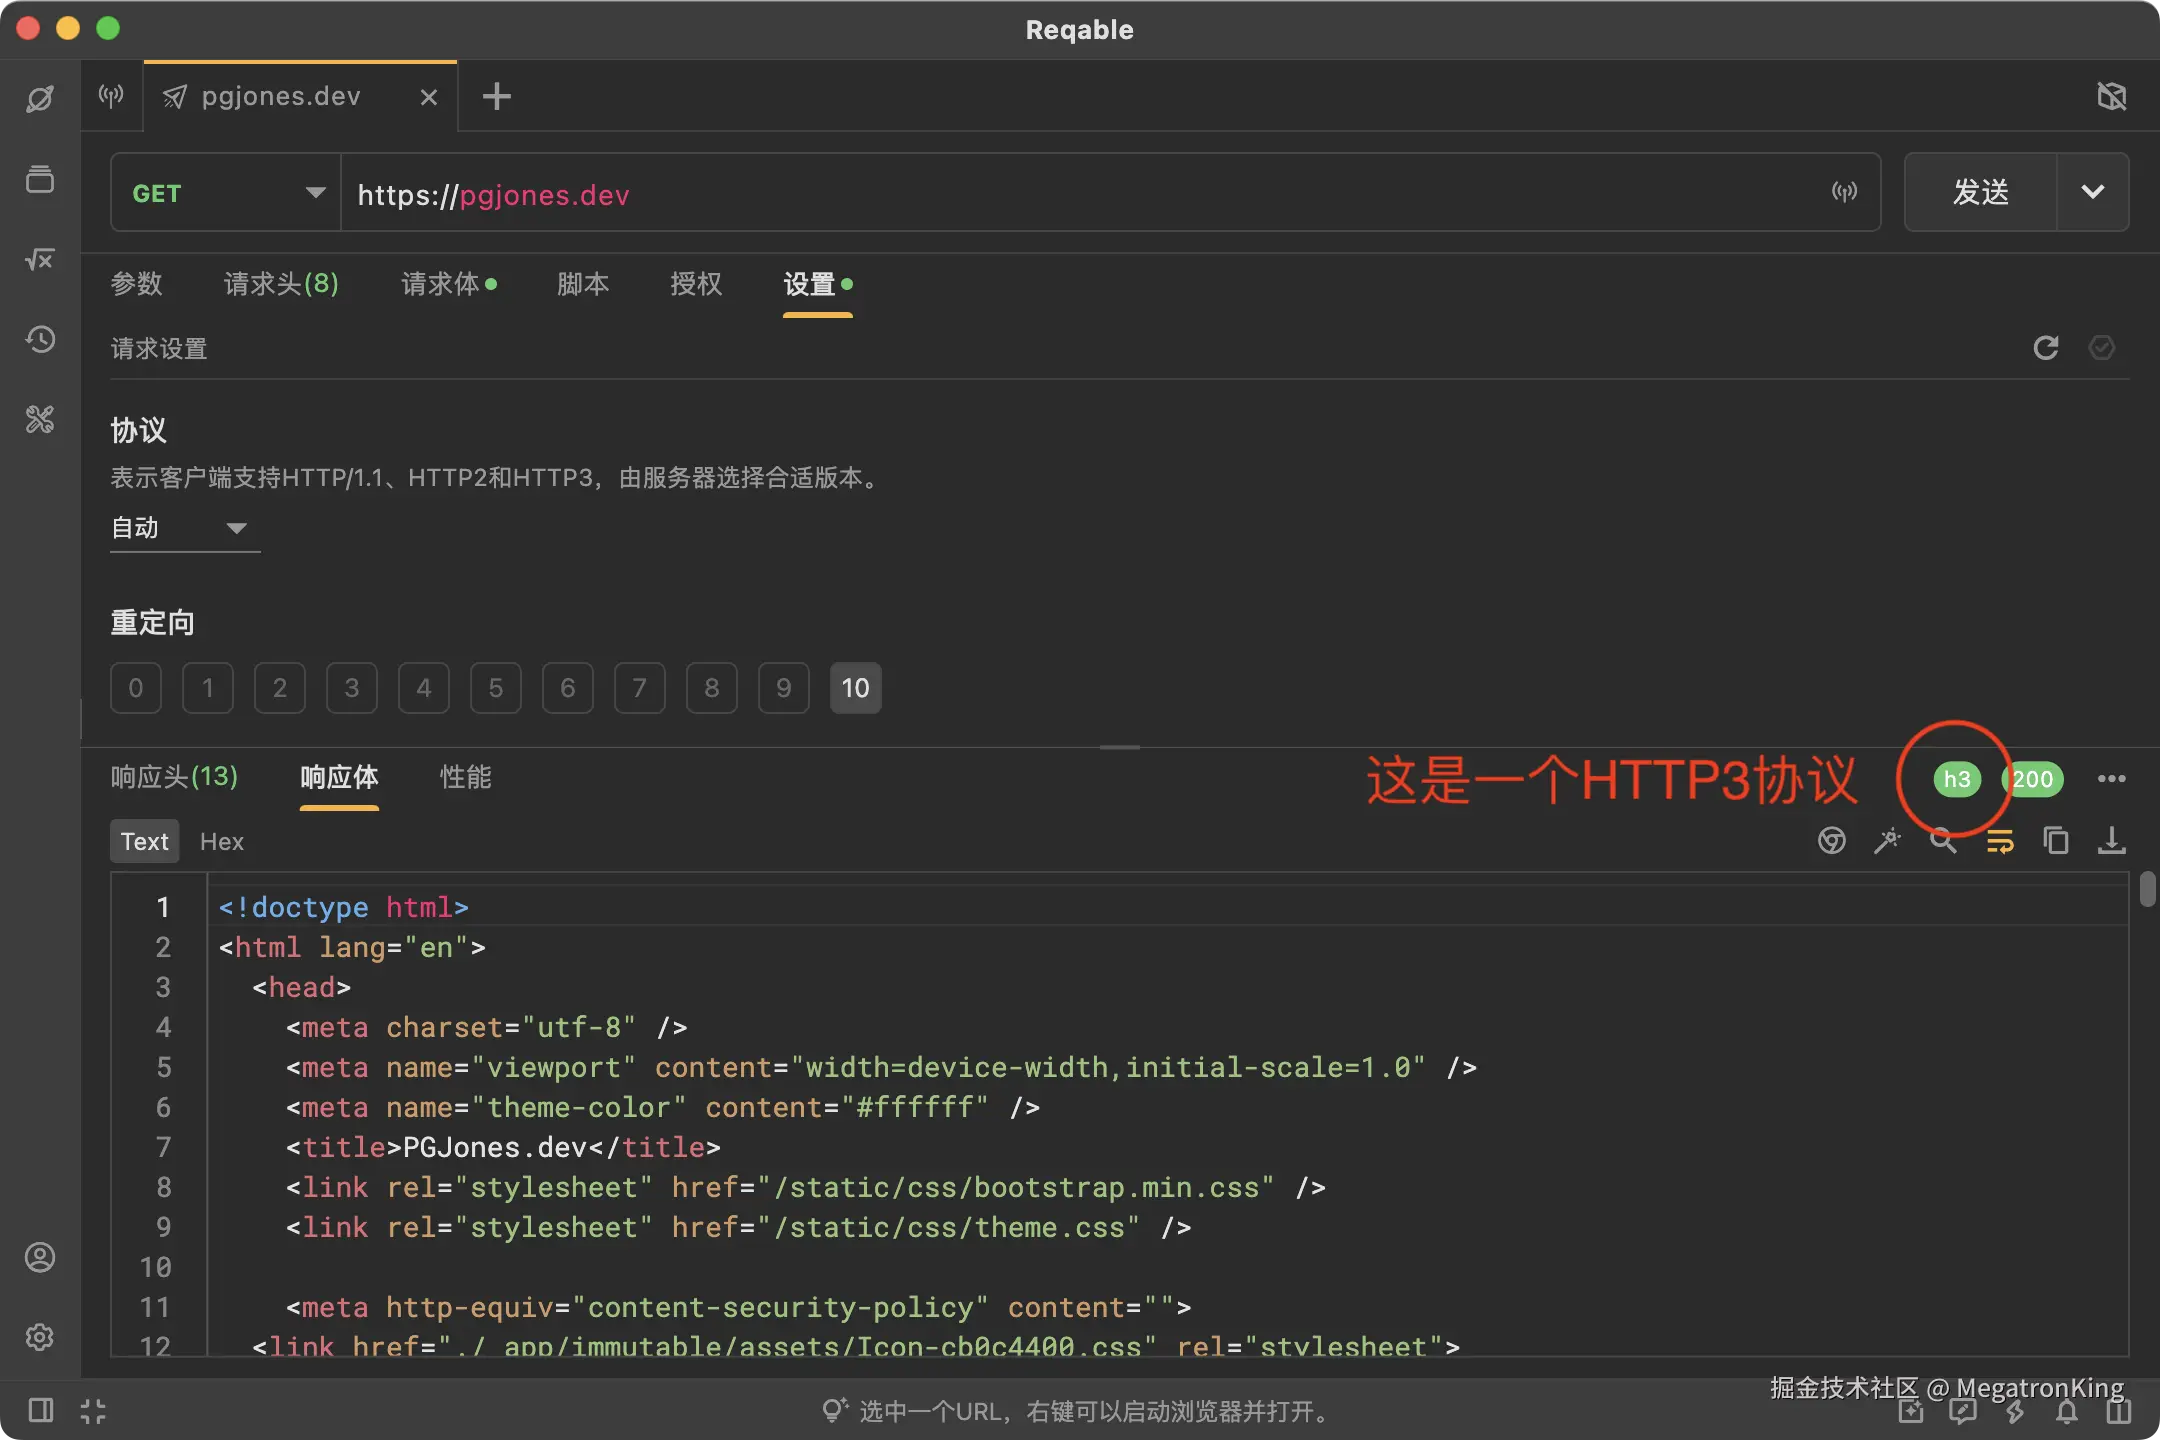Close the pgjones.dev tab
The image size is (2160, 1440).
coord(429,97)
